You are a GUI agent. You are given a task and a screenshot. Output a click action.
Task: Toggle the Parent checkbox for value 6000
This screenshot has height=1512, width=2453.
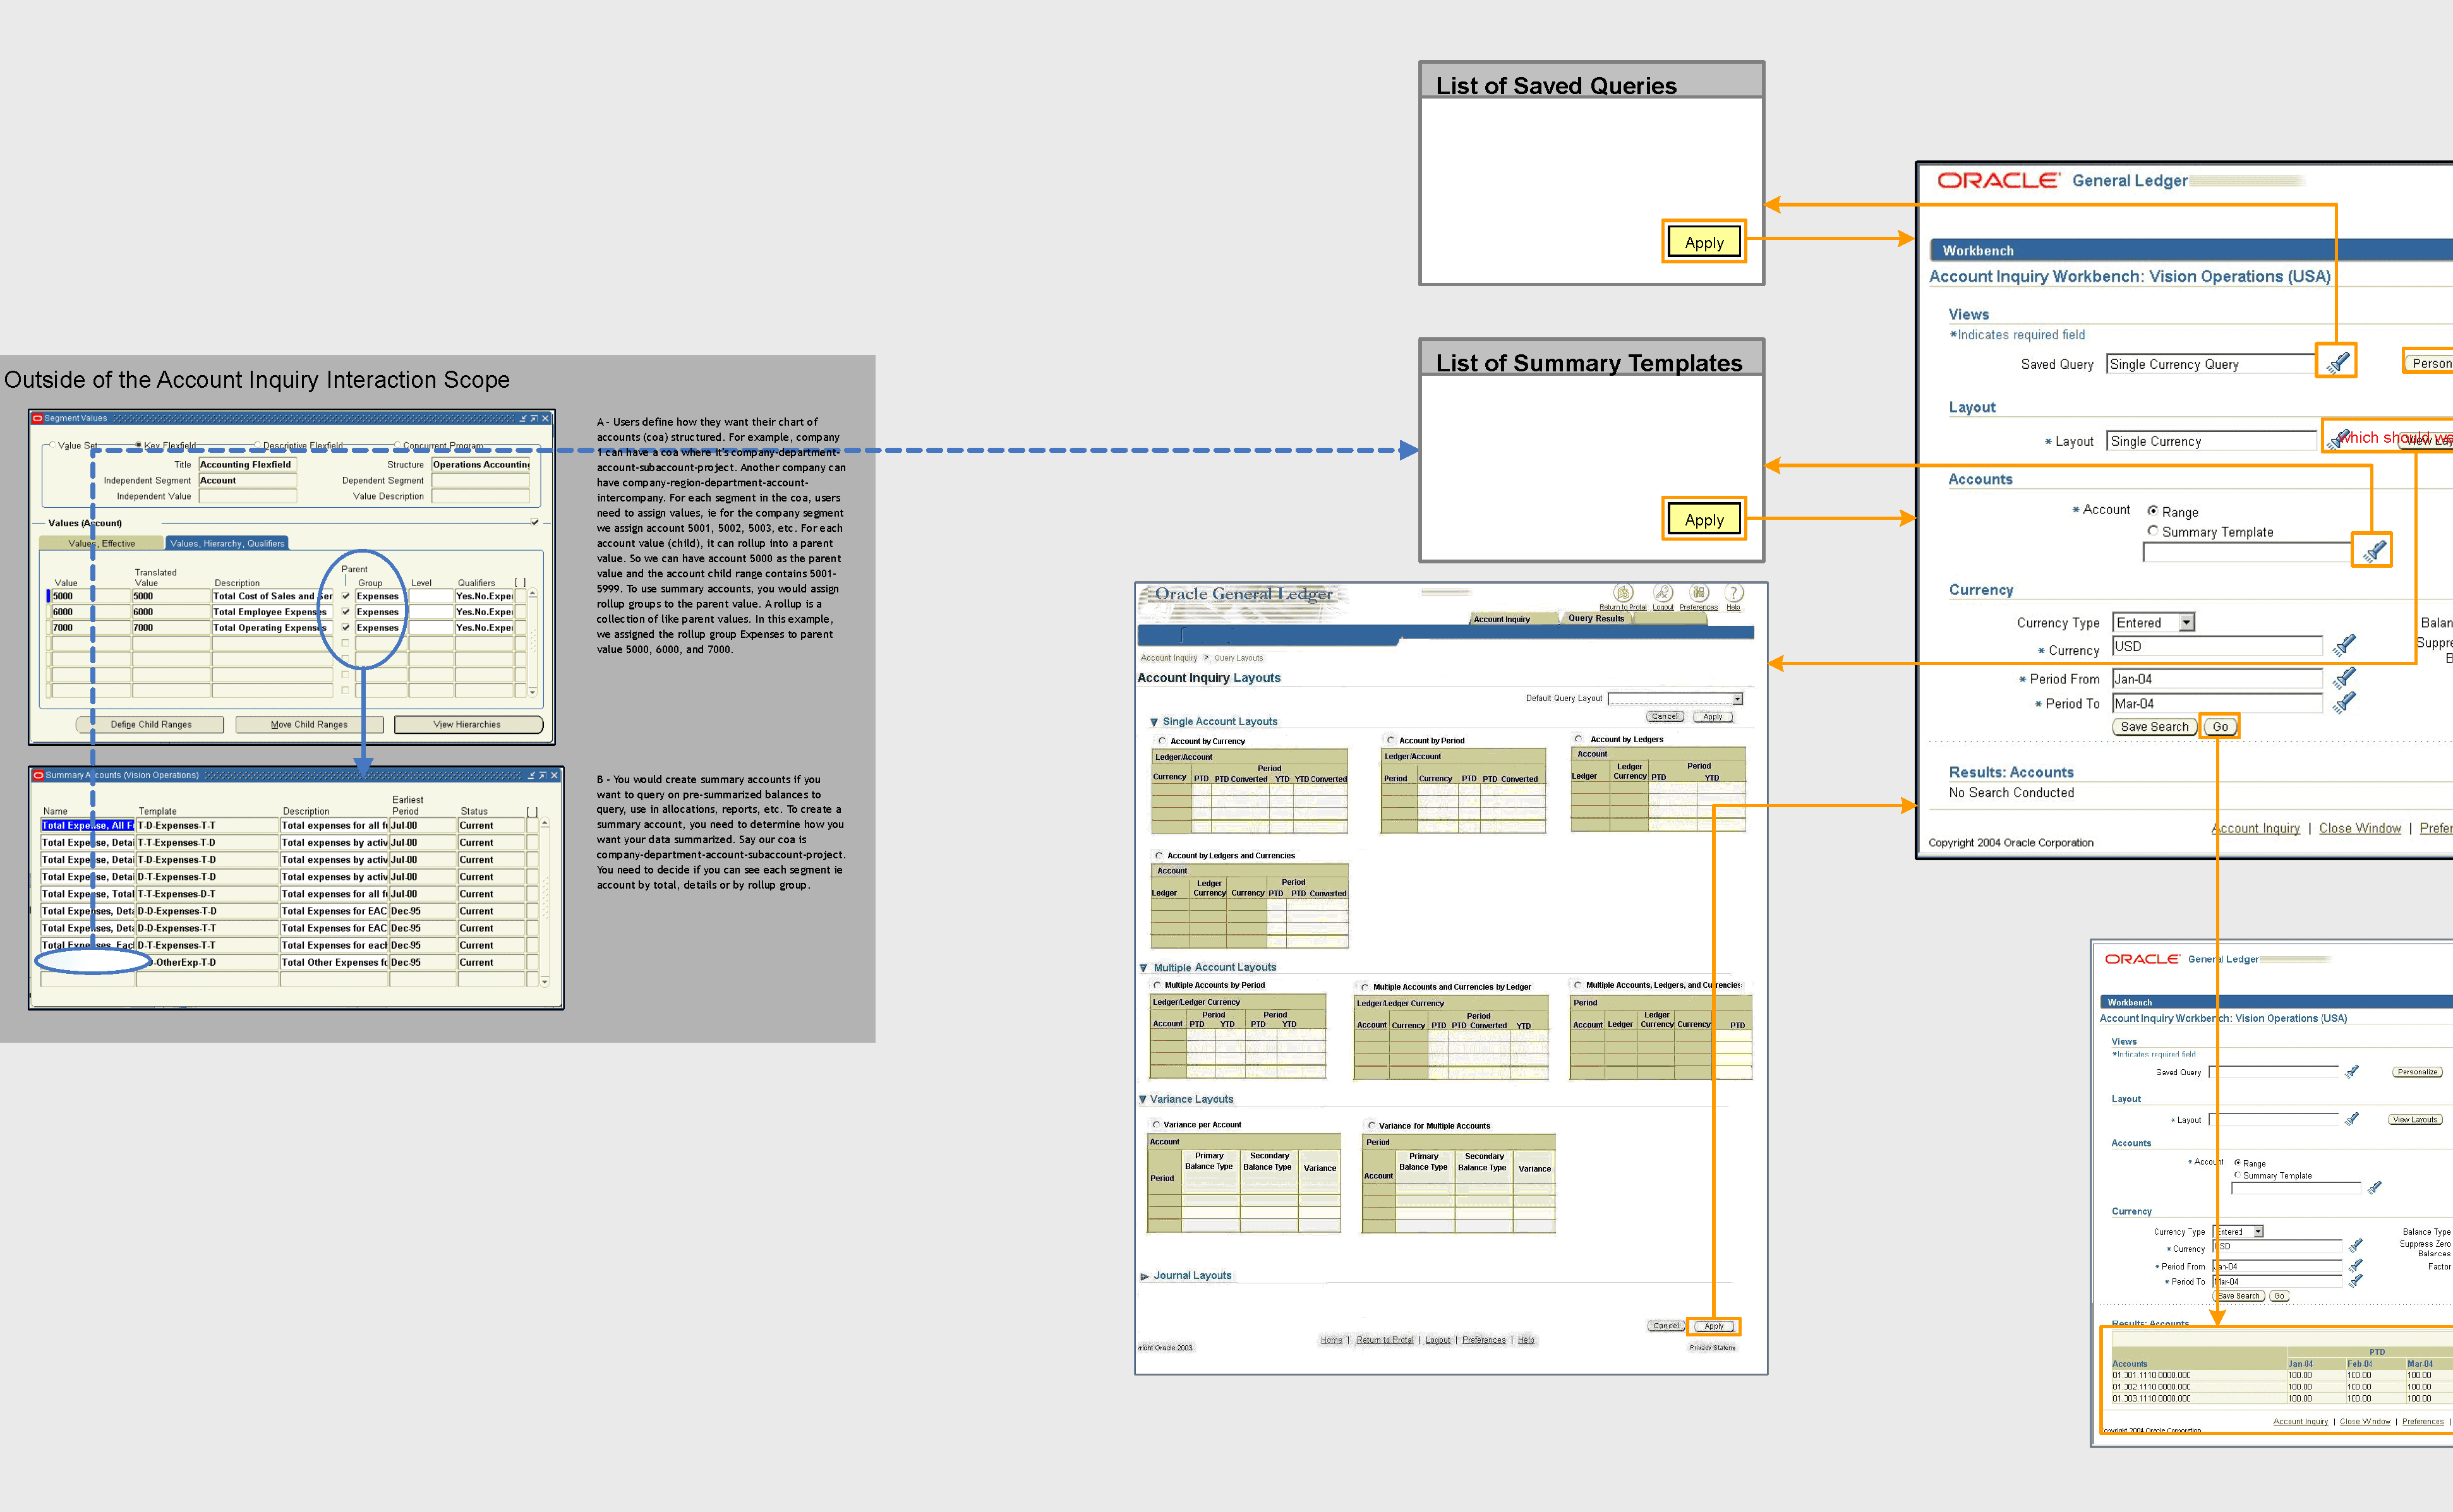[x=345, y=611]
